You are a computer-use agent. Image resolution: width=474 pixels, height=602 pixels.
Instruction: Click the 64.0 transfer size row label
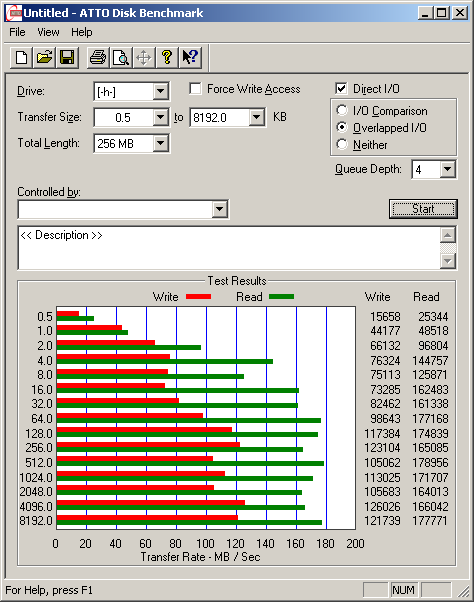[x=42, y=418]
